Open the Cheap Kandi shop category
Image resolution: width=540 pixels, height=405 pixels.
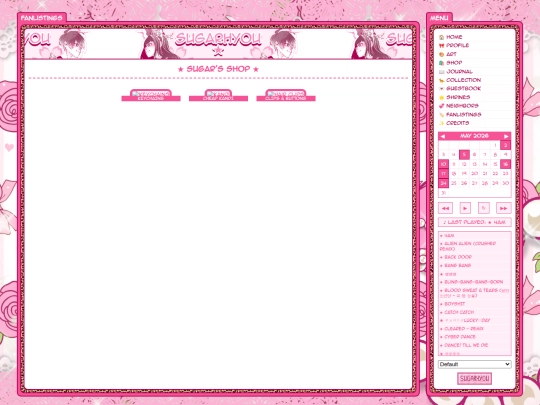point(218,95)
